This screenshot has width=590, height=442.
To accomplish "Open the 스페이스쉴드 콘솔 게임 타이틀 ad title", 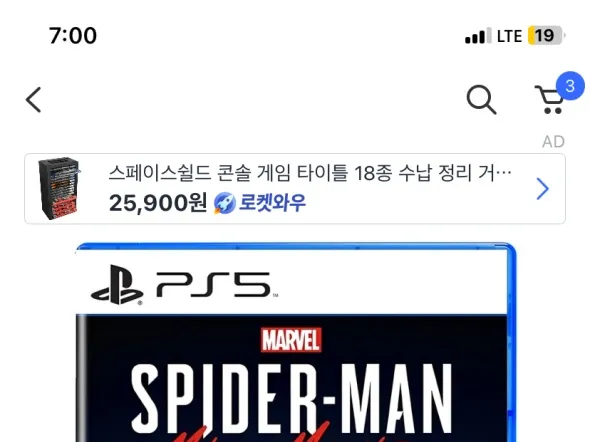I will (x=310, y=173).
